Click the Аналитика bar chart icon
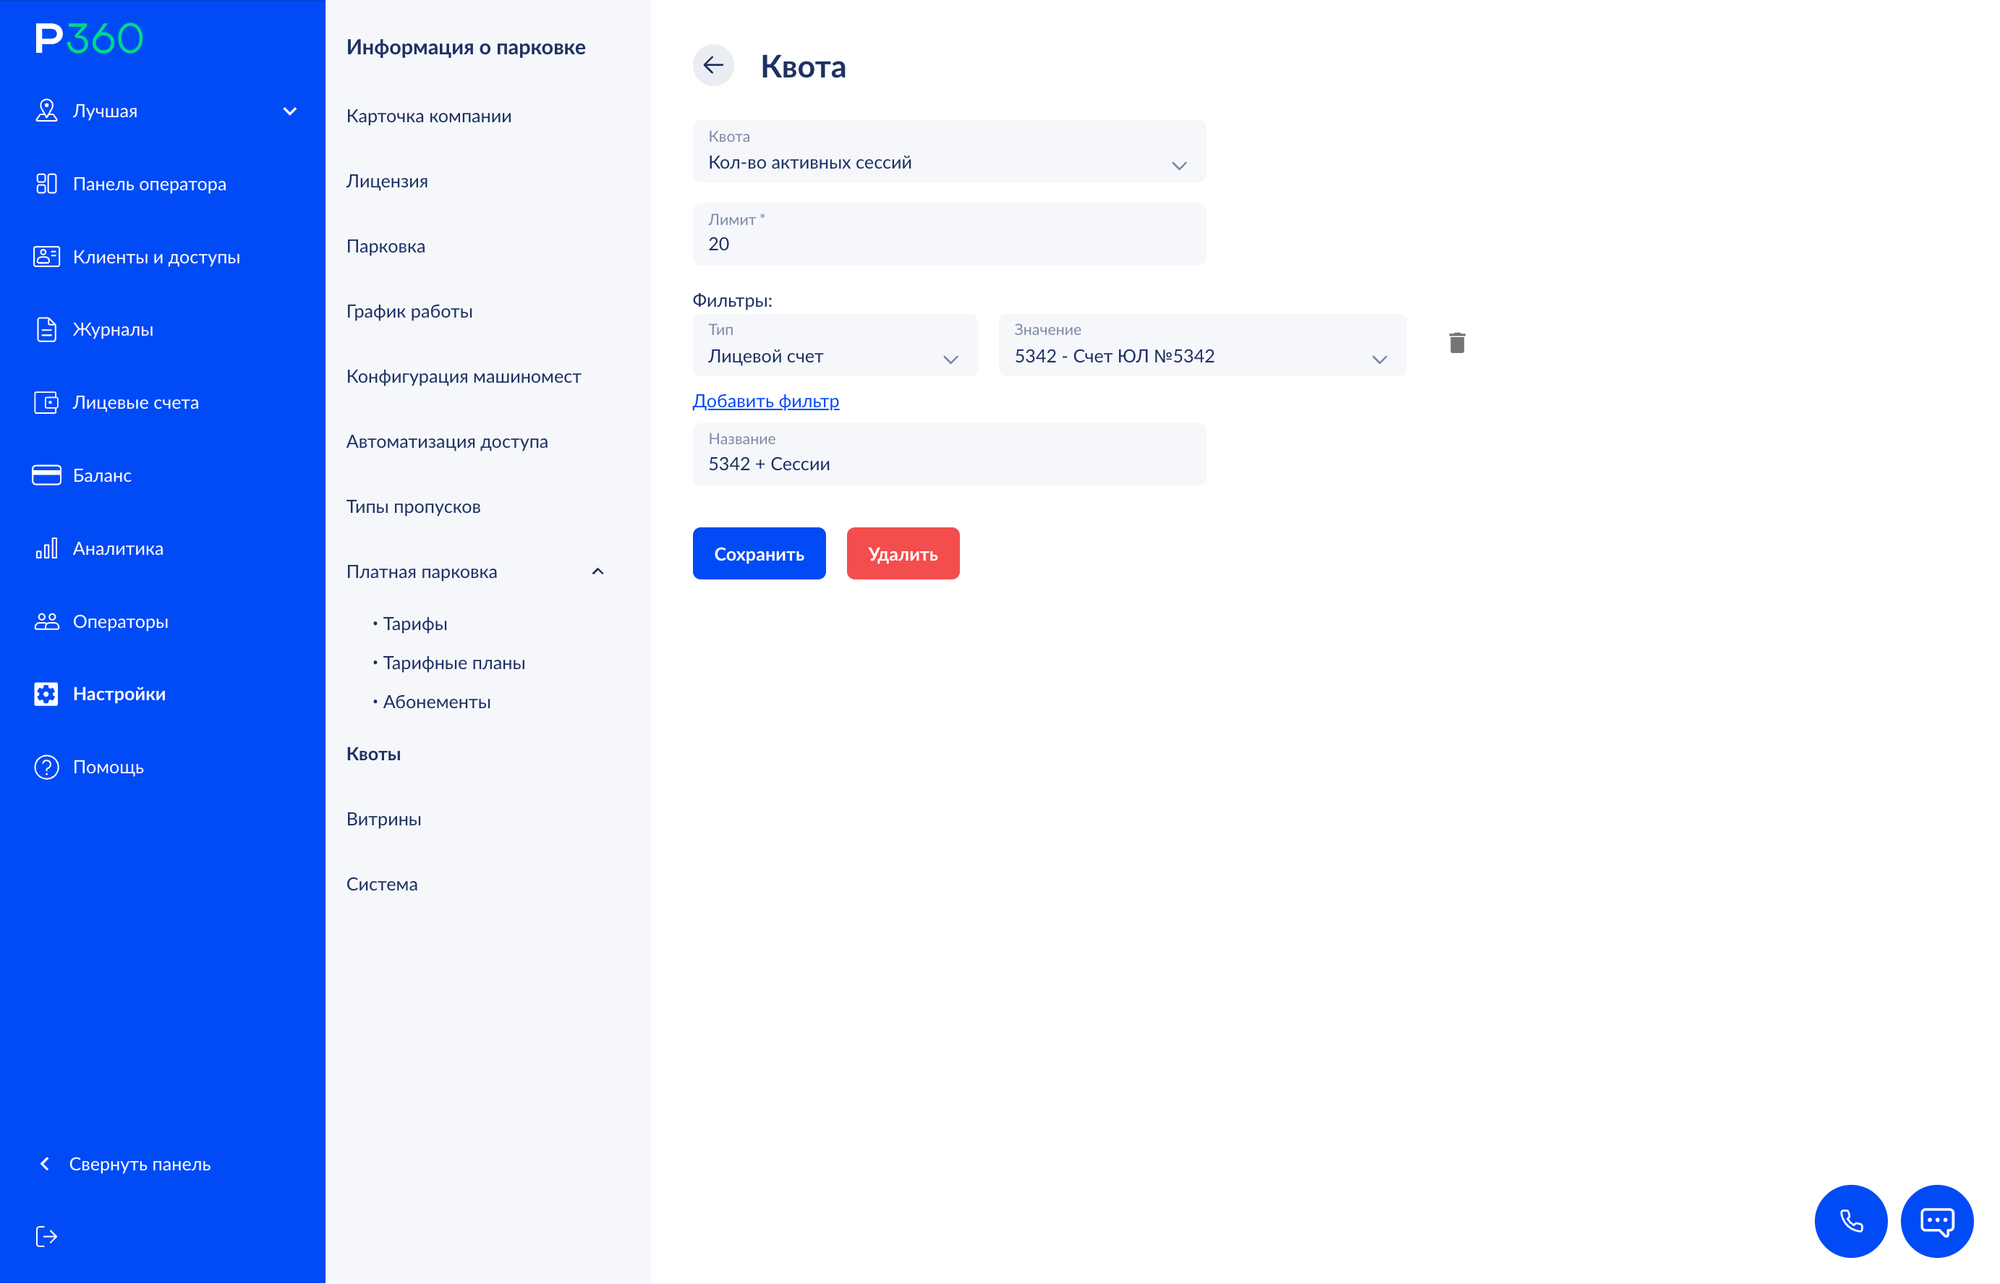This screenshot has width=2000, height=1284. (x=46, y=548)
